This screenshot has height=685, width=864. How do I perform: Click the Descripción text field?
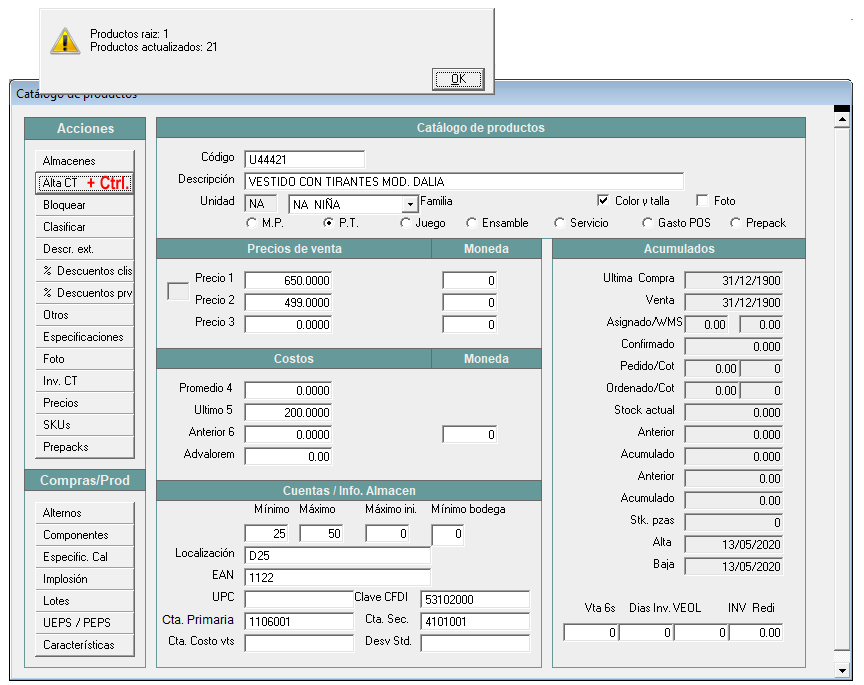(x=464, y=182)
